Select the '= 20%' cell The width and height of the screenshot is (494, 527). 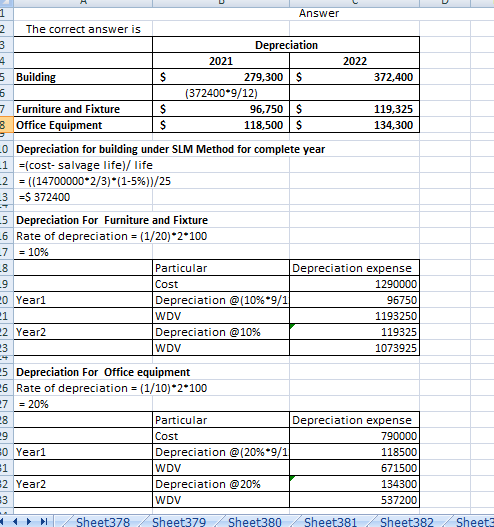point(83,404)
